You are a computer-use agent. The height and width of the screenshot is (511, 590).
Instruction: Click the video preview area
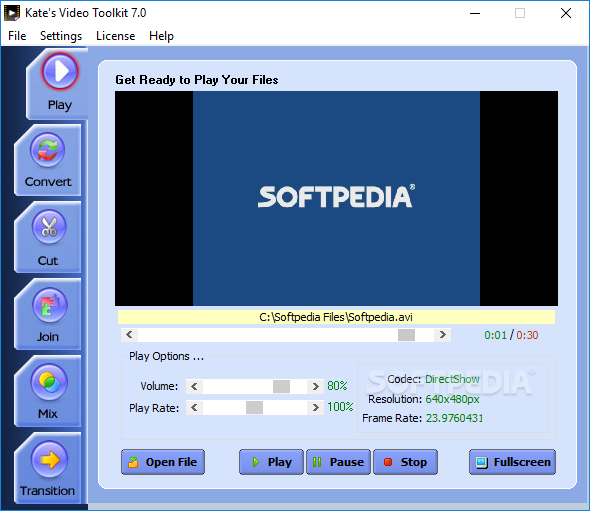[336, 198]
